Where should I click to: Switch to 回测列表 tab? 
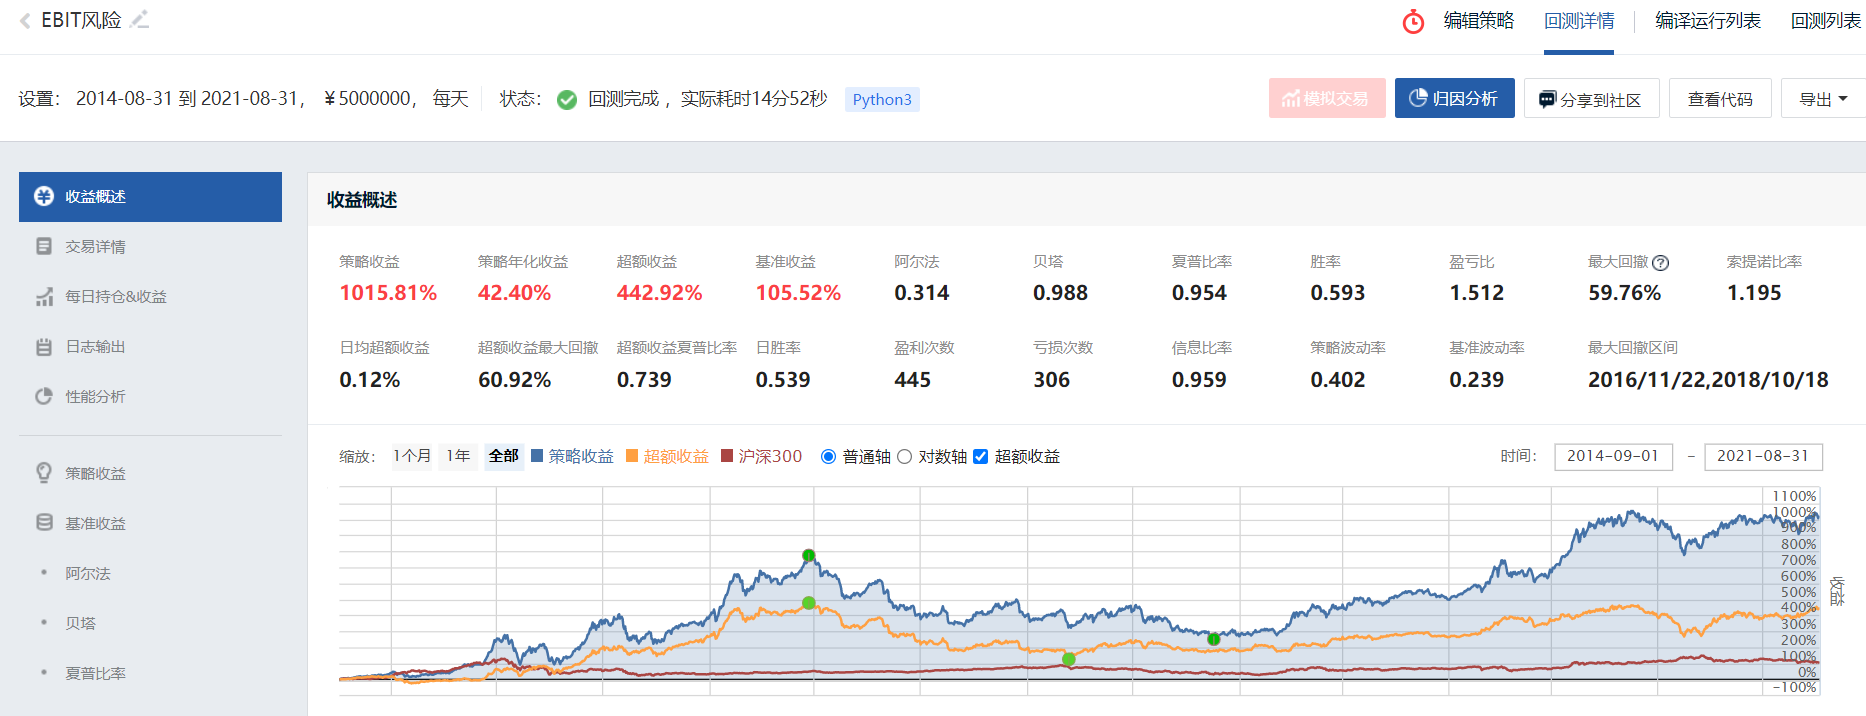coord(1826,21)
